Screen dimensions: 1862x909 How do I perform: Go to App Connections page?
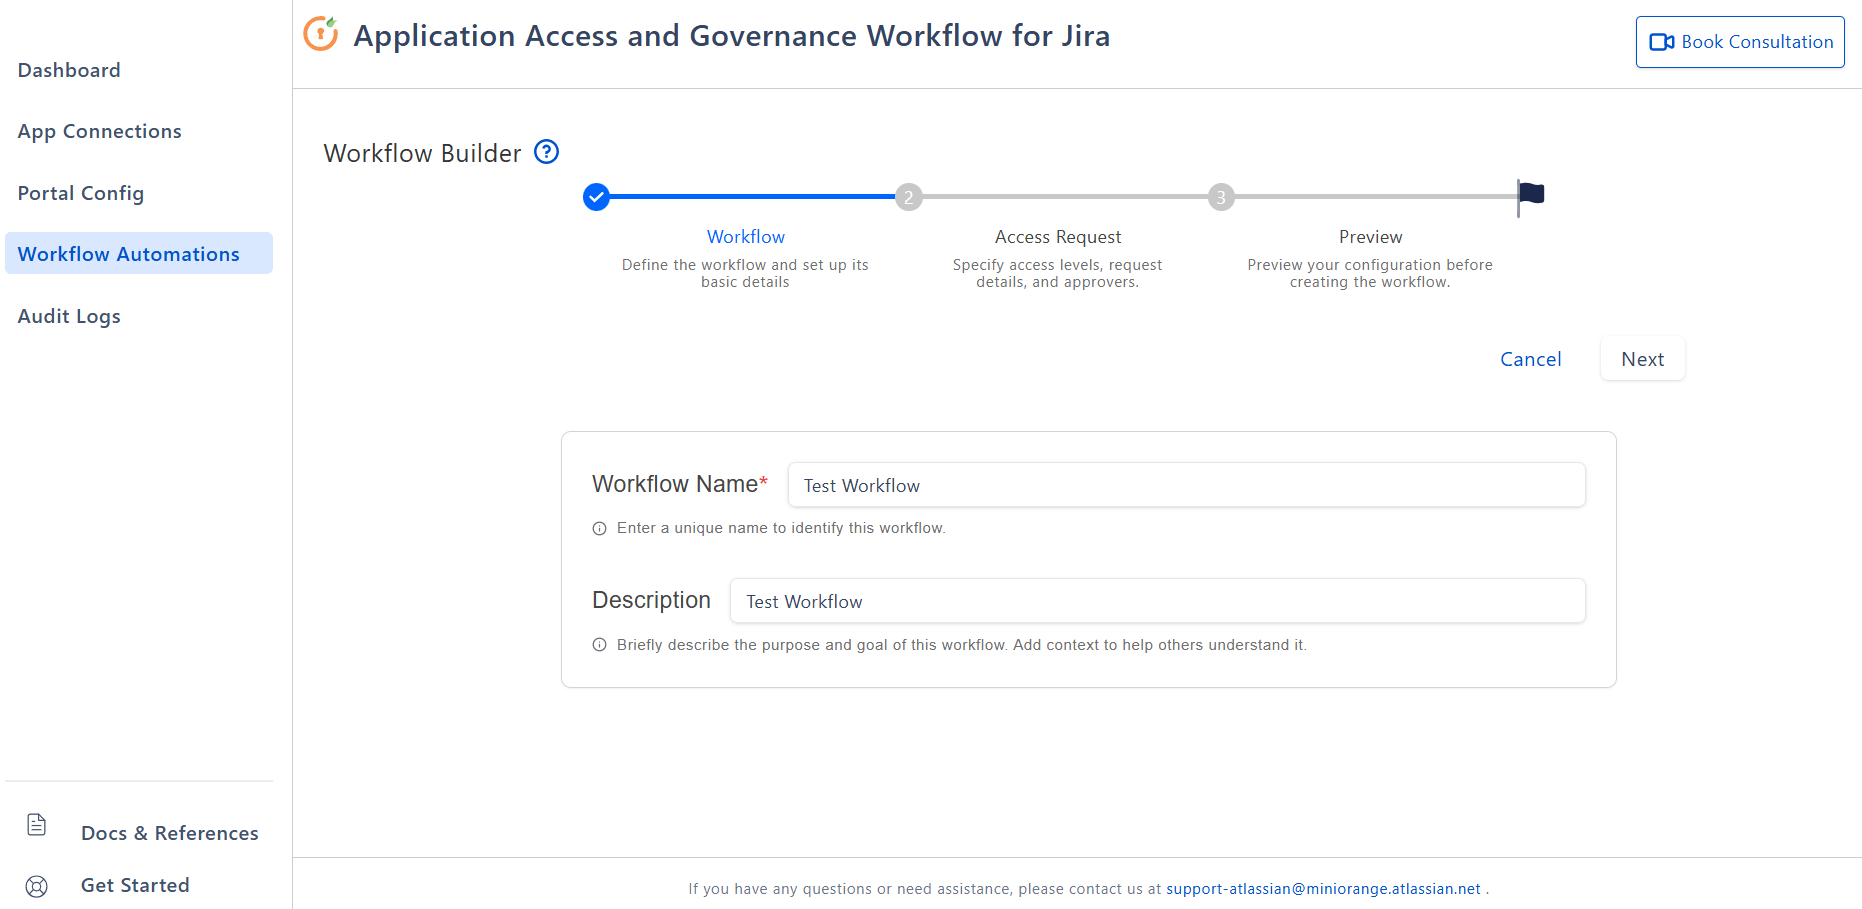[100, 131]
